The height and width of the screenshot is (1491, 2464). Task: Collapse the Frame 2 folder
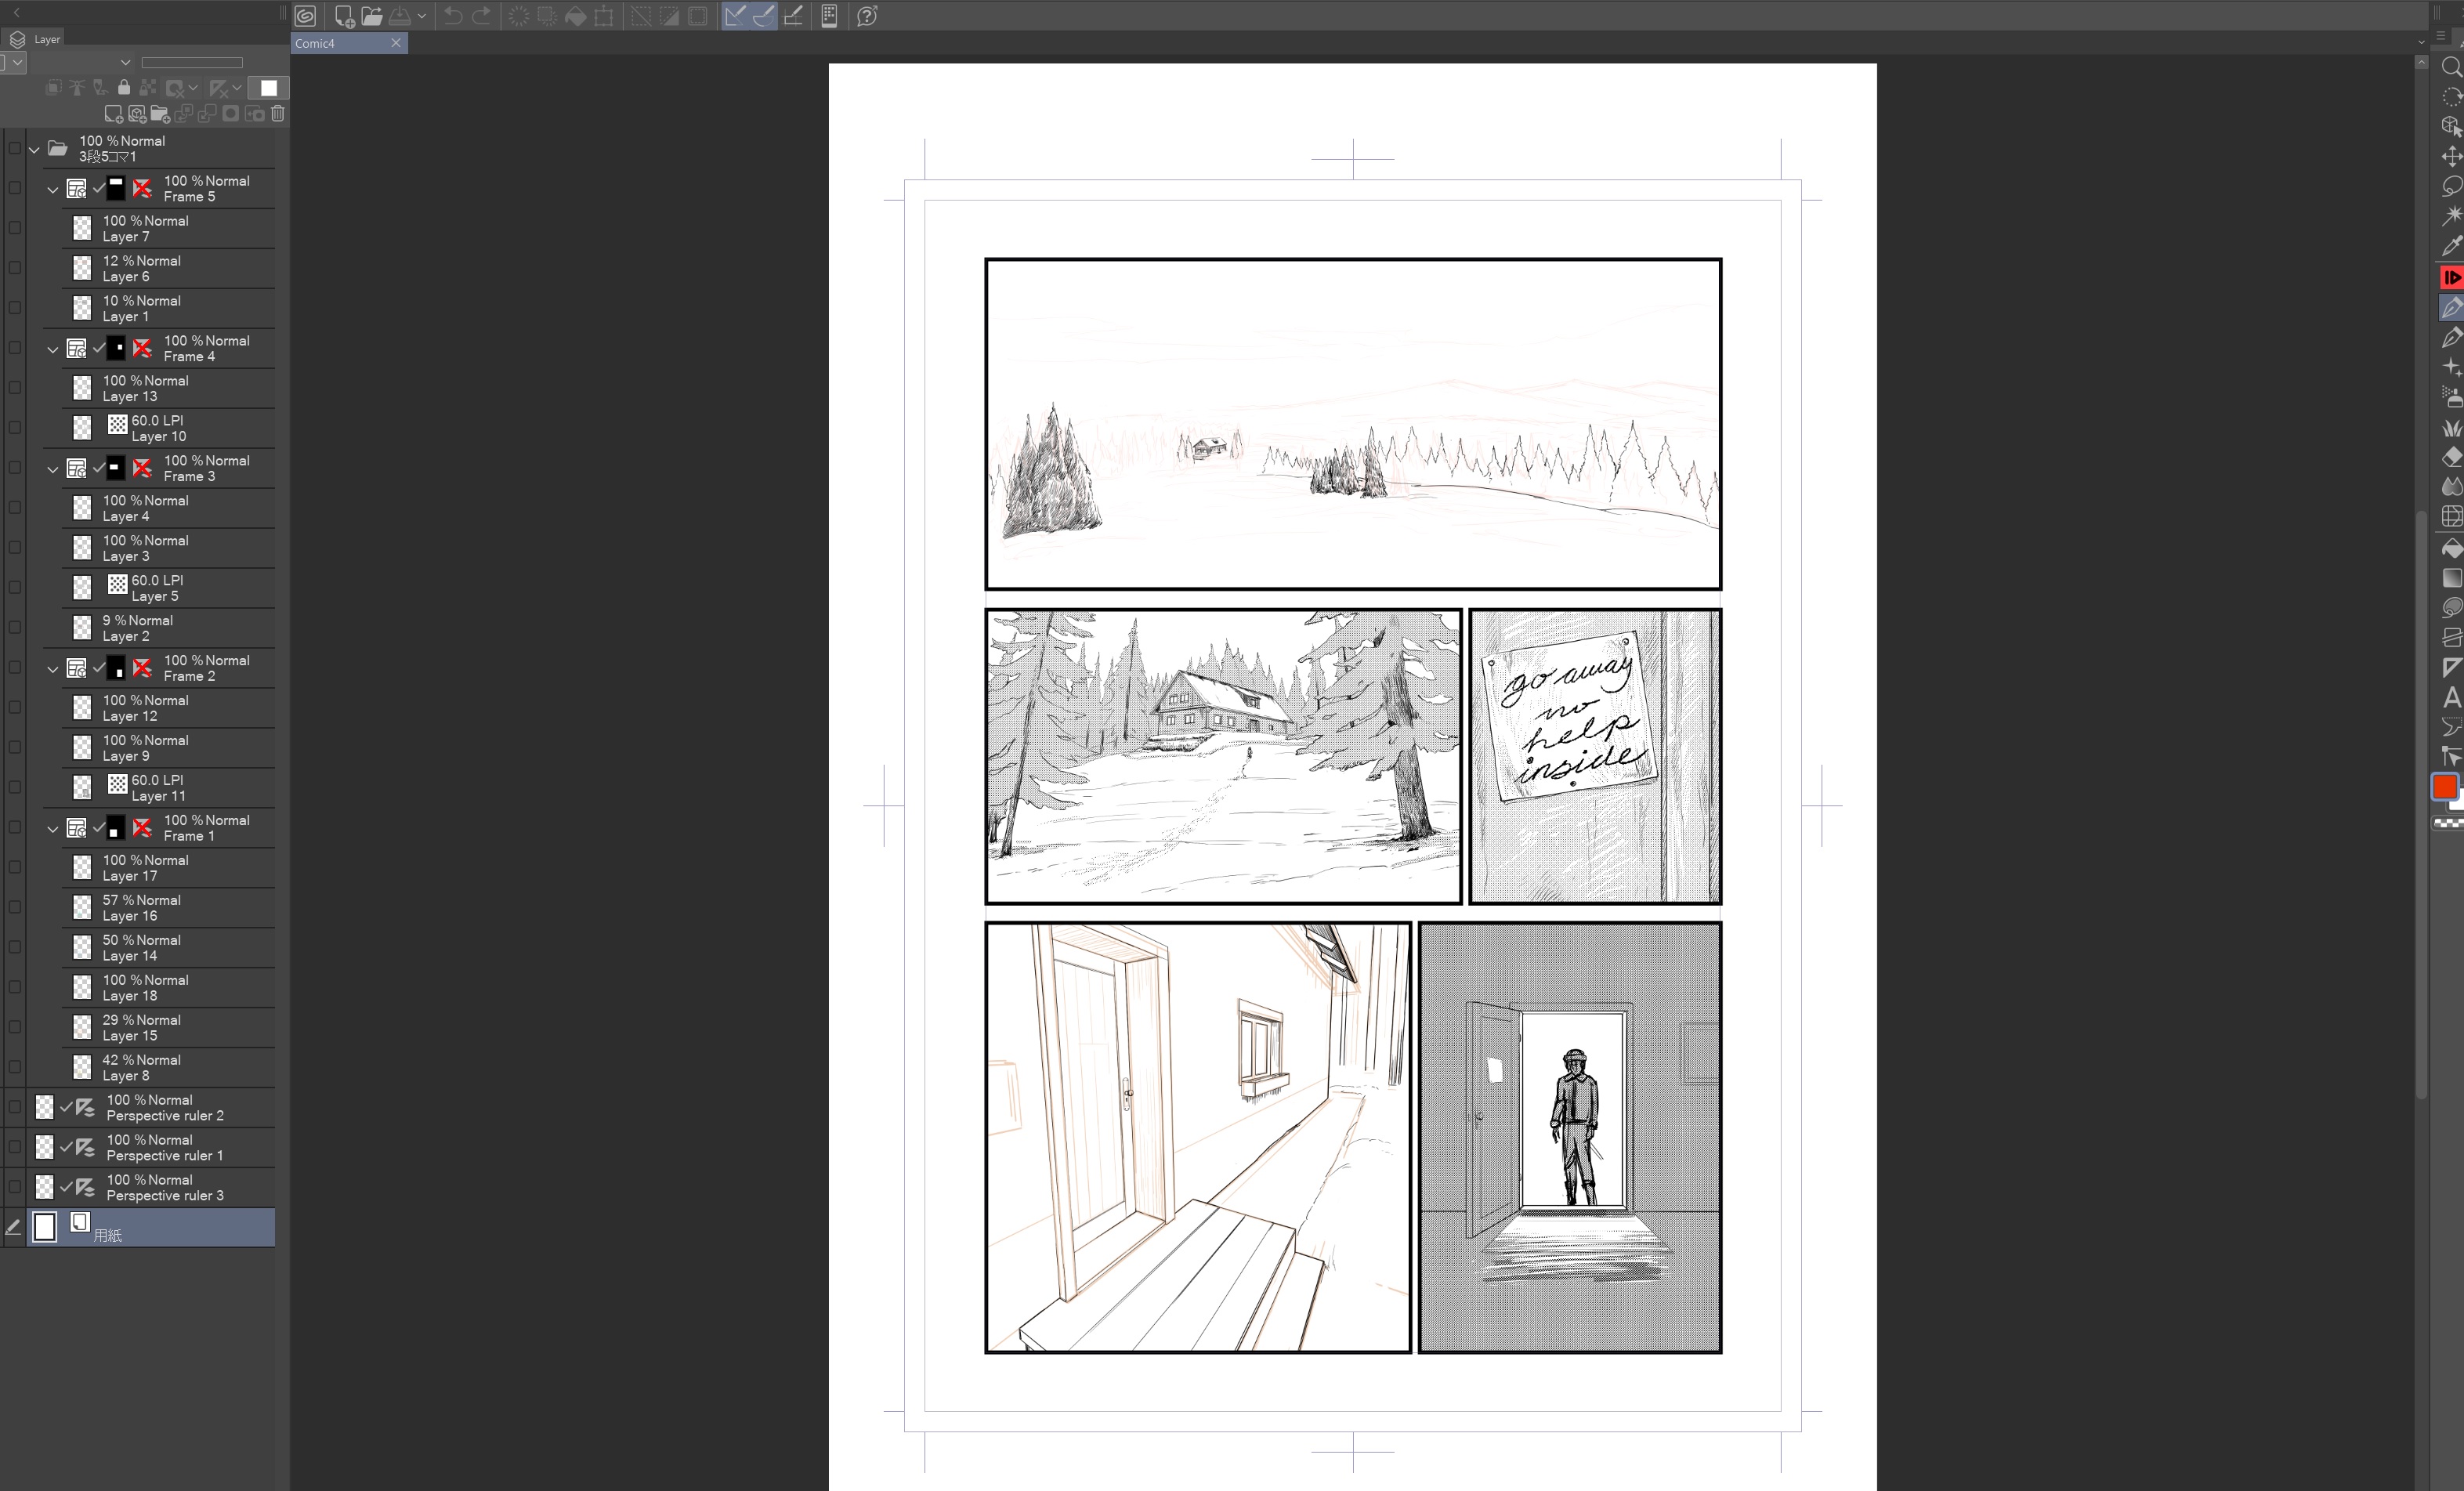53,669
